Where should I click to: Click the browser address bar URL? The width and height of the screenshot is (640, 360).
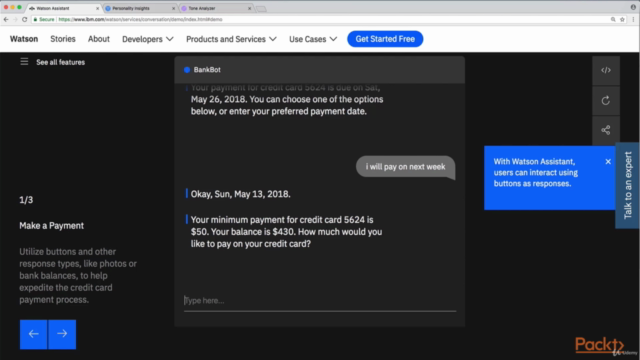pyautogui.click(x=140, y=19)
